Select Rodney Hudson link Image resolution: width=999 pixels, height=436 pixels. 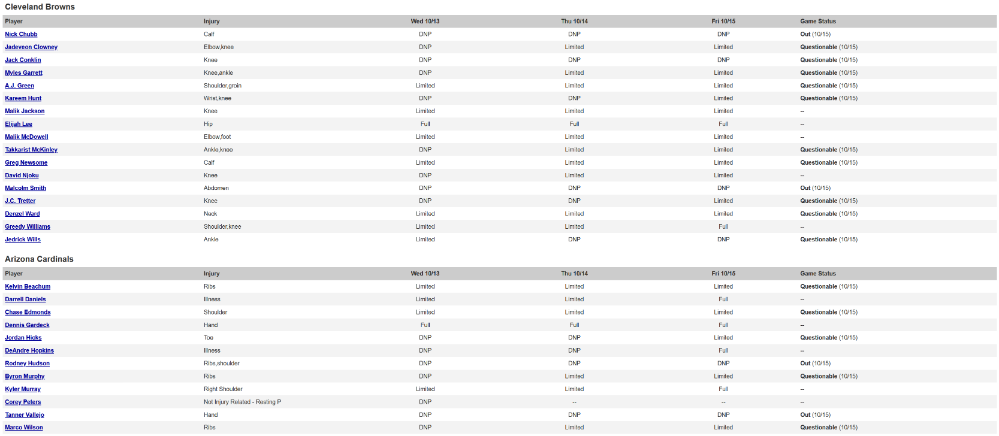coord(27,363)
